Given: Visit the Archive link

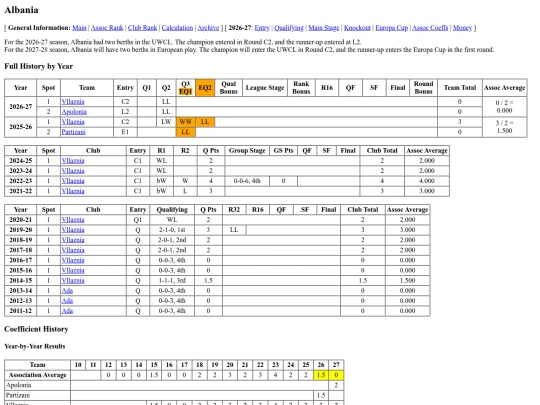Looking at the screenshot, I should (208, 28).
